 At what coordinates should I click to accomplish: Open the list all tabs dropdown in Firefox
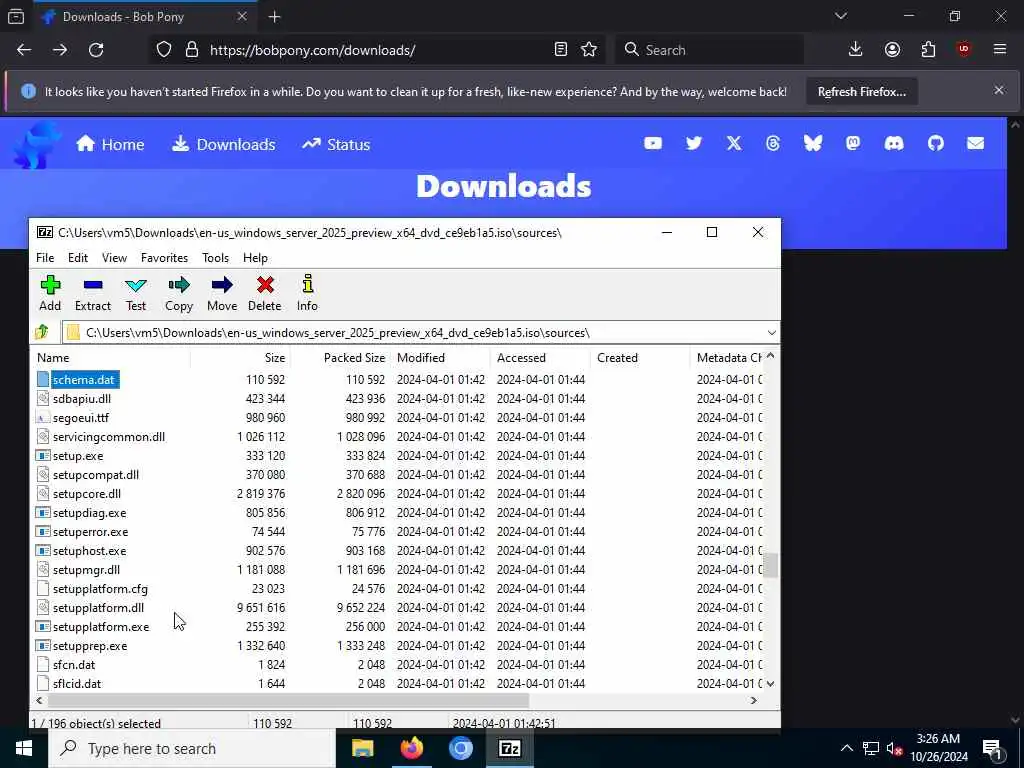[841, 16]
